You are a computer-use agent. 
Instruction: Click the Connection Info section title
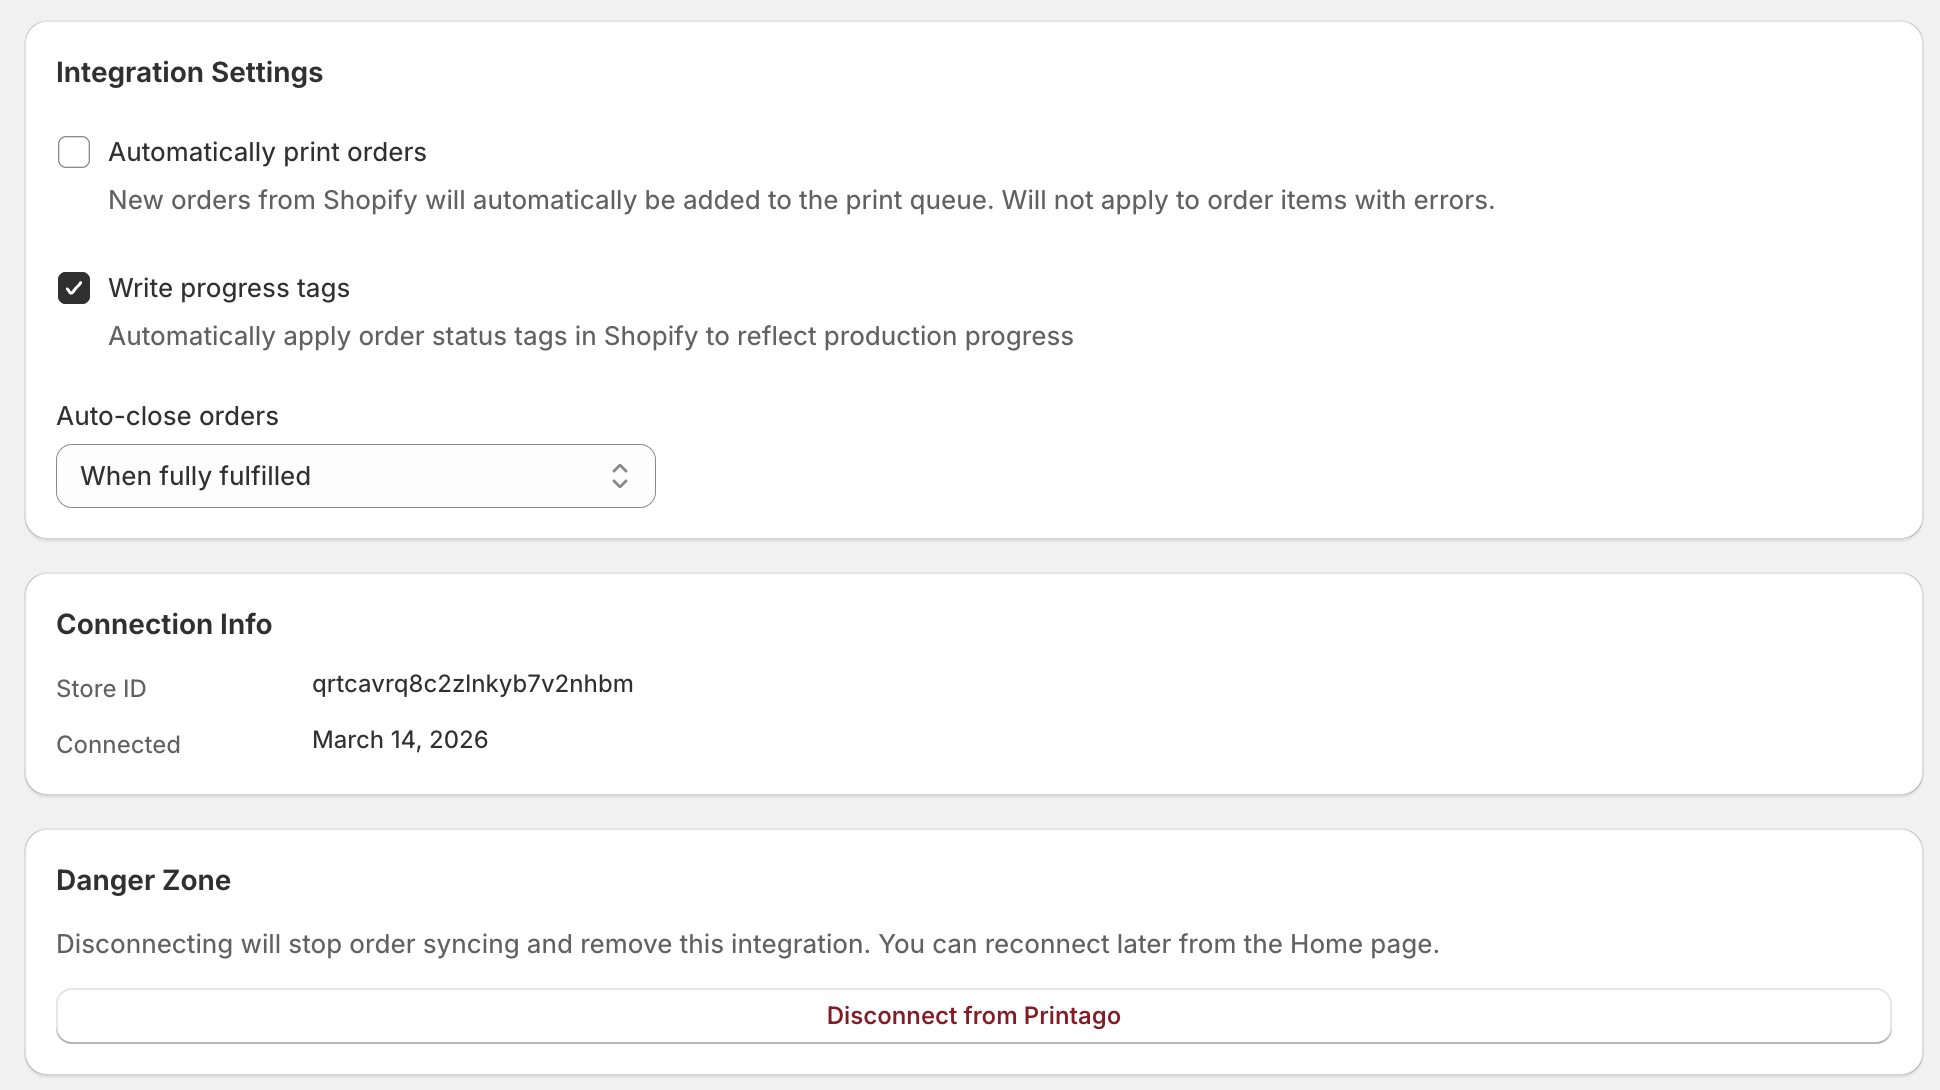point(164,623)
